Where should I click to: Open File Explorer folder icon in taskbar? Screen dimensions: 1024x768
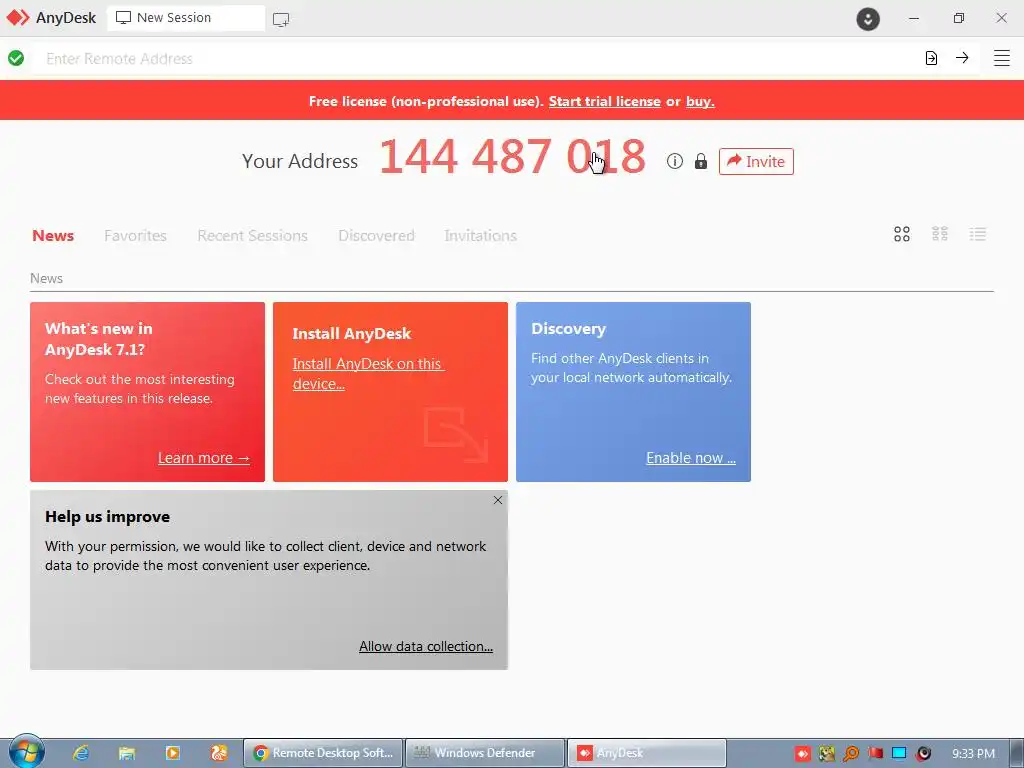pos(127,753)
